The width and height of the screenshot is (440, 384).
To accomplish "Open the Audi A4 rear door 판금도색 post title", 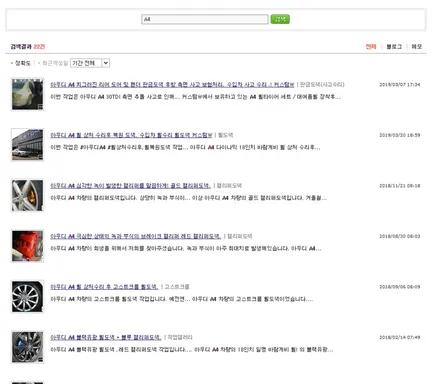I will (x=172, y=84).
